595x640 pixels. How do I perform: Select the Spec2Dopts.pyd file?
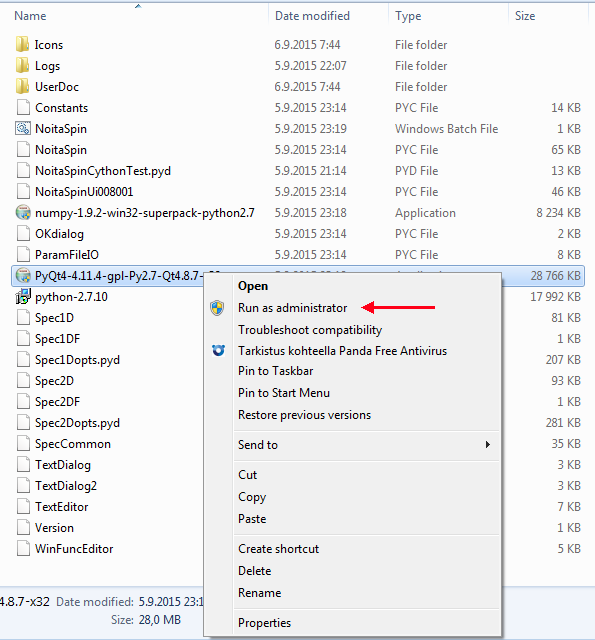point(77,423)
